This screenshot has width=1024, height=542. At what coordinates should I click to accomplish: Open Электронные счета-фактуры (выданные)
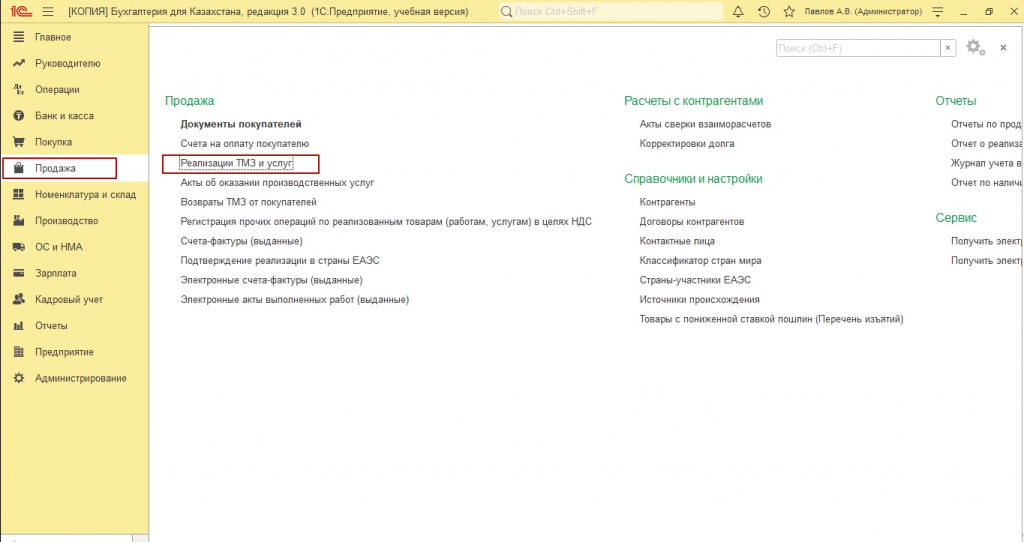tap(272, 280)
